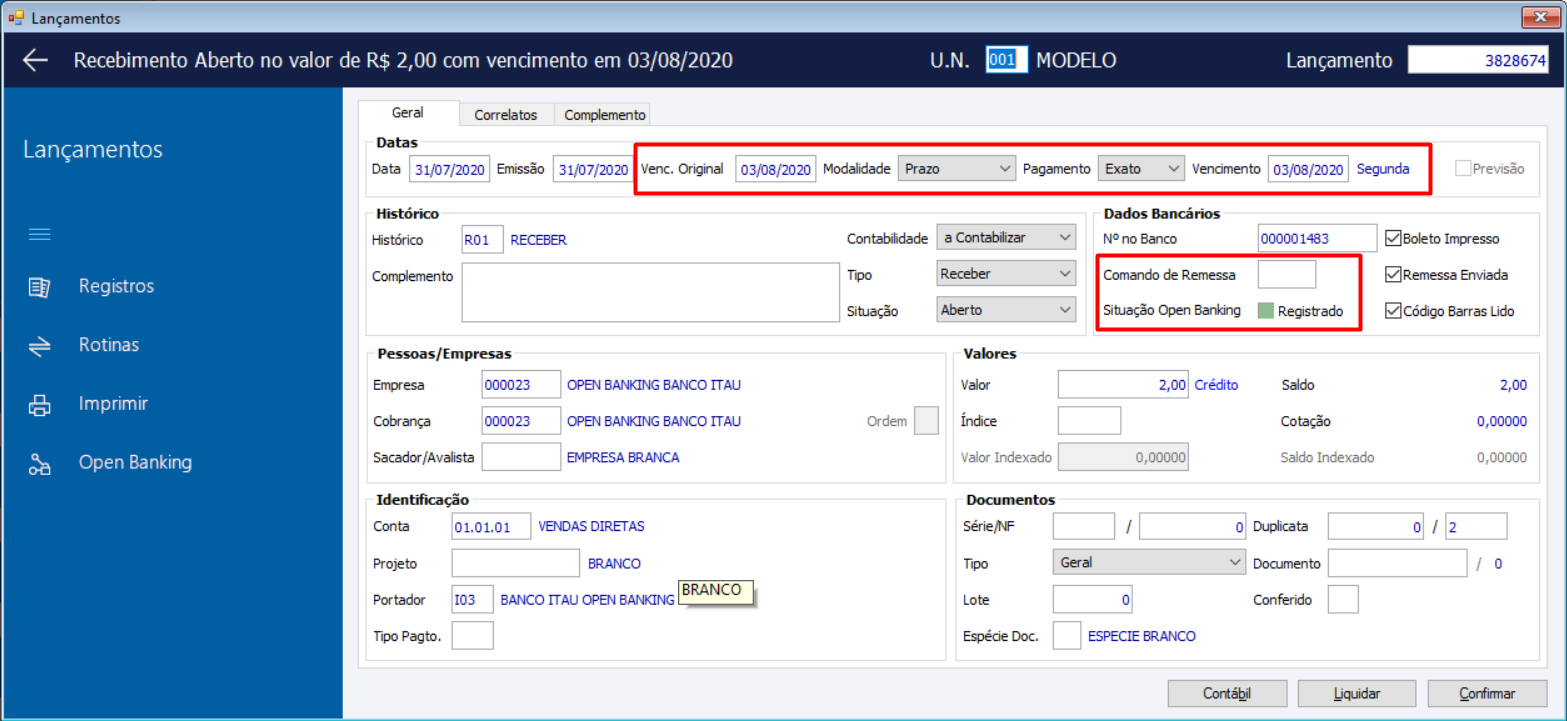This screenshot has width=1567, height=721.
Task: Click the EMPRESA BRANCA text
Action: [623, 457]
